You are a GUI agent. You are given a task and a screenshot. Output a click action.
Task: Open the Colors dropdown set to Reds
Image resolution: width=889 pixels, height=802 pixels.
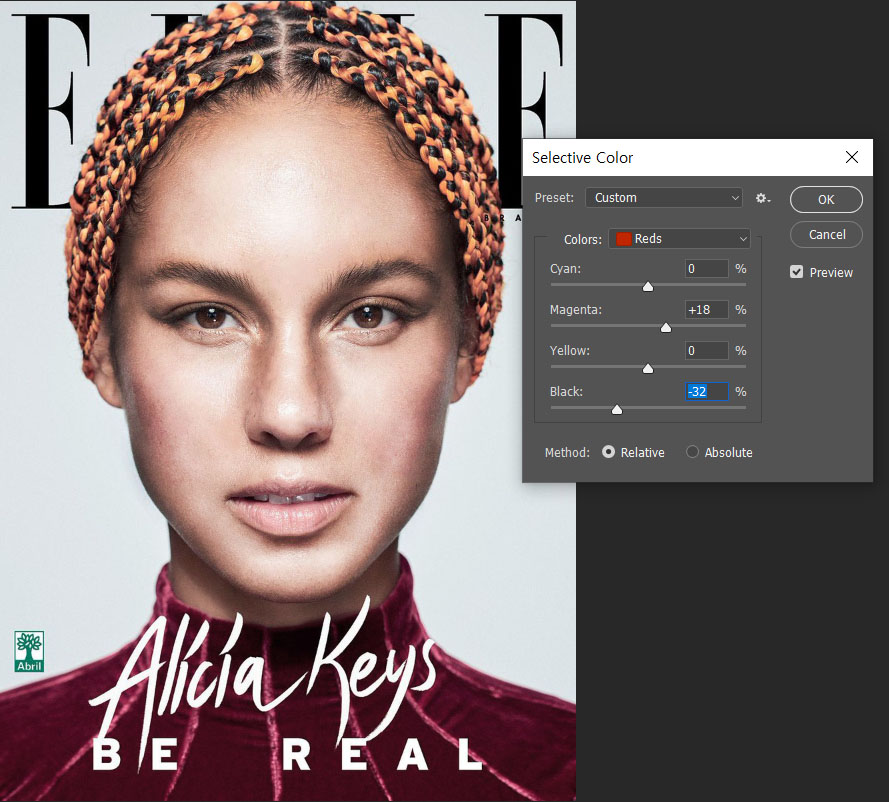click(679, 239)
